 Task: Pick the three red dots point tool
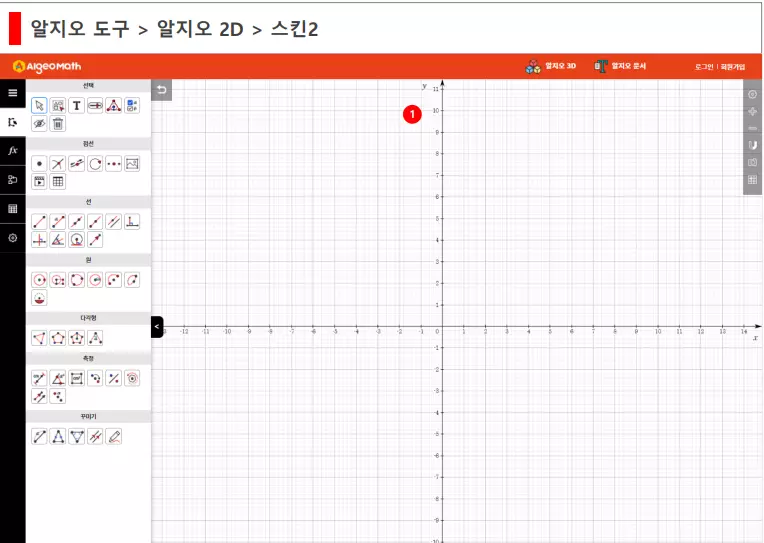pos(114,164)
